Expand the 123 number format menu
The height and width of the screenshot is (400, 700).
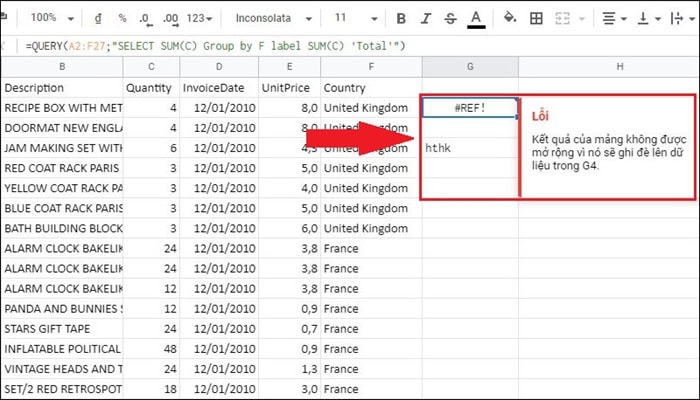pos(201,18)
